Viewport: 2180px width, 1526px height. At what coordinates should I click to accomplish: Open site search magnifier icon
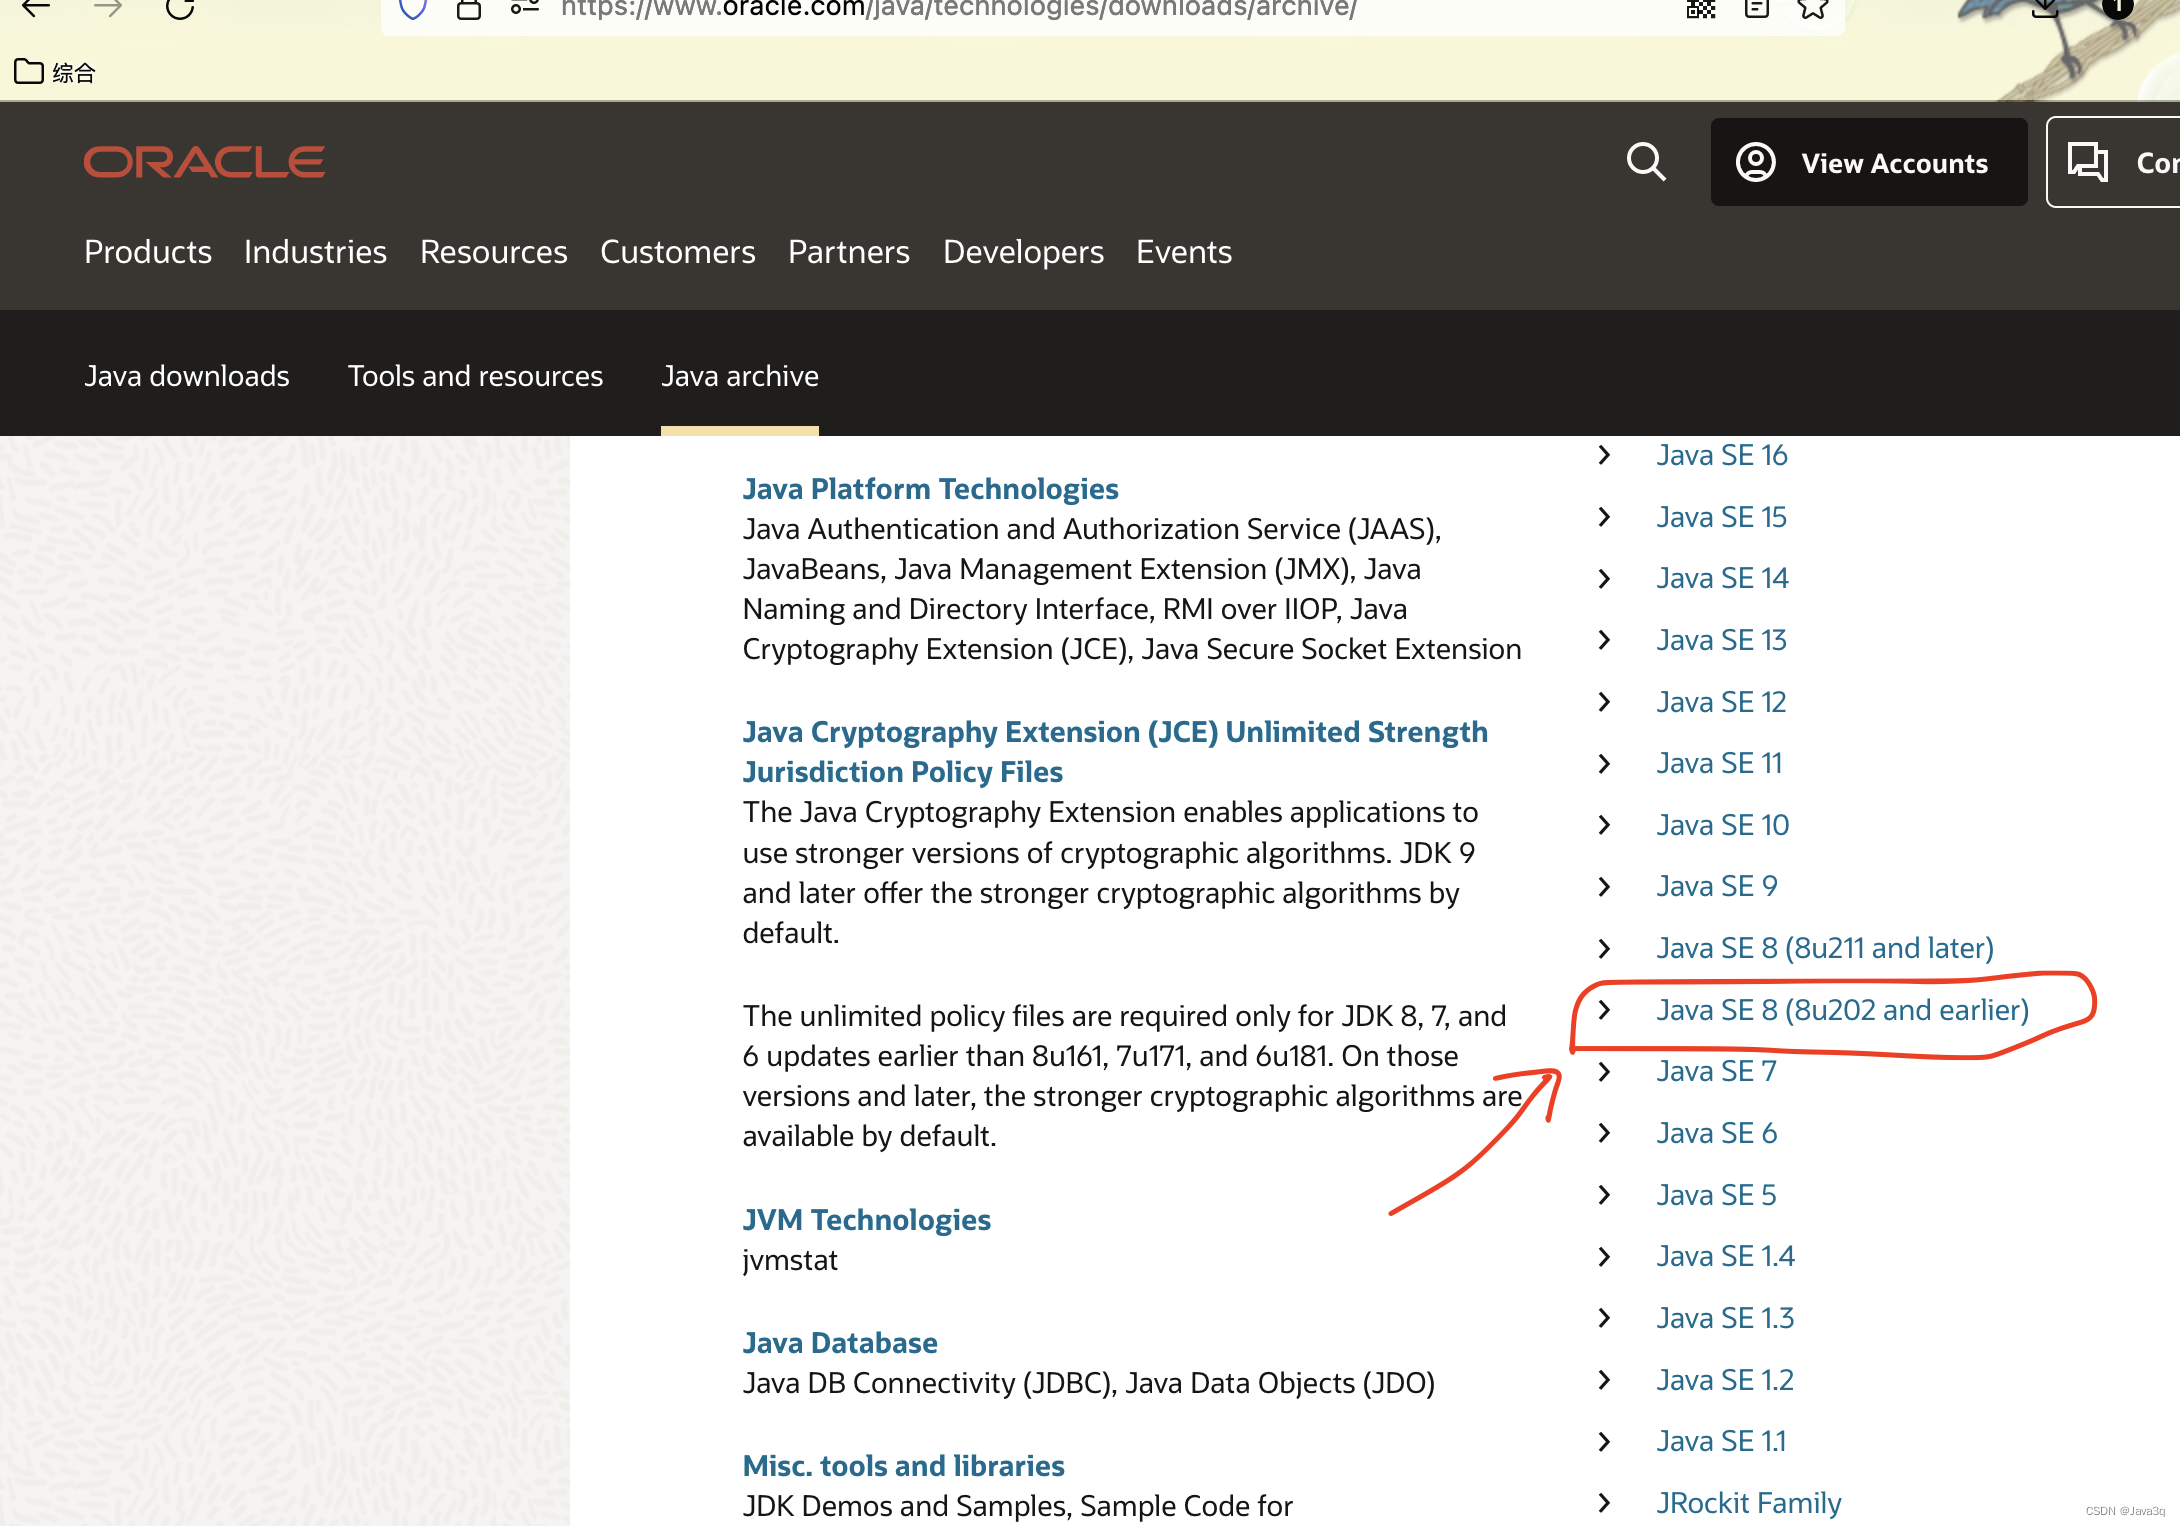pyautogui.click(x=1646, y=162)
